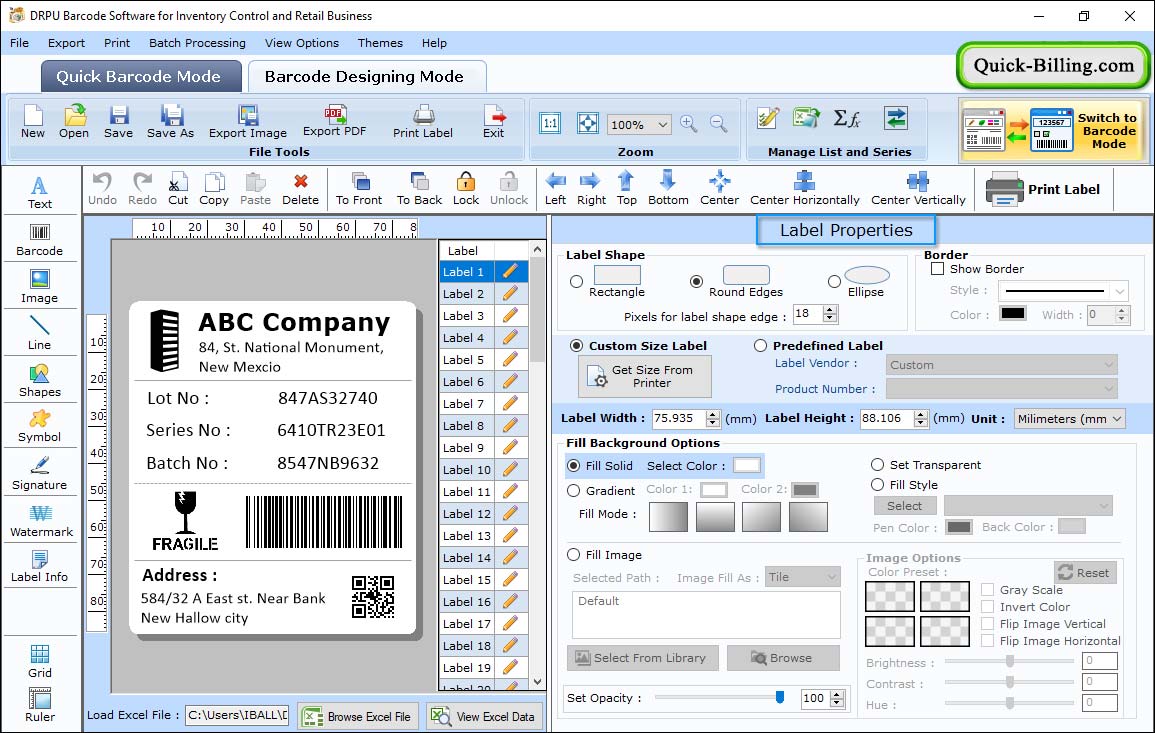1155x733 pixels.
Task: Export the label to PDF
Action: click(334, 121)
